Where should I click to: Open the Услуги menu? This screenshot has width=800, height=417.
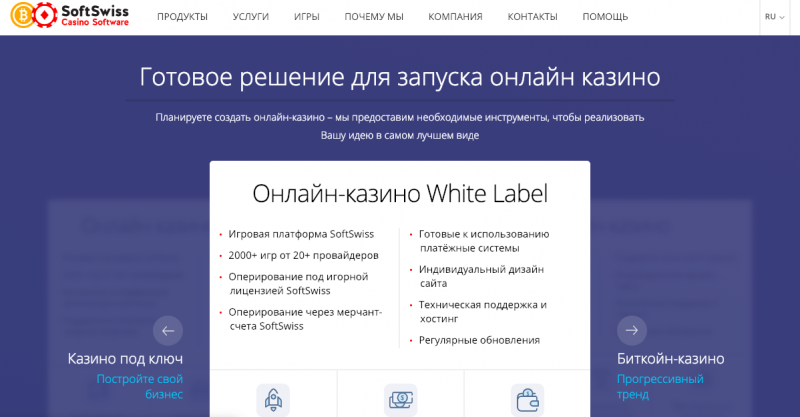click(250, 17)
